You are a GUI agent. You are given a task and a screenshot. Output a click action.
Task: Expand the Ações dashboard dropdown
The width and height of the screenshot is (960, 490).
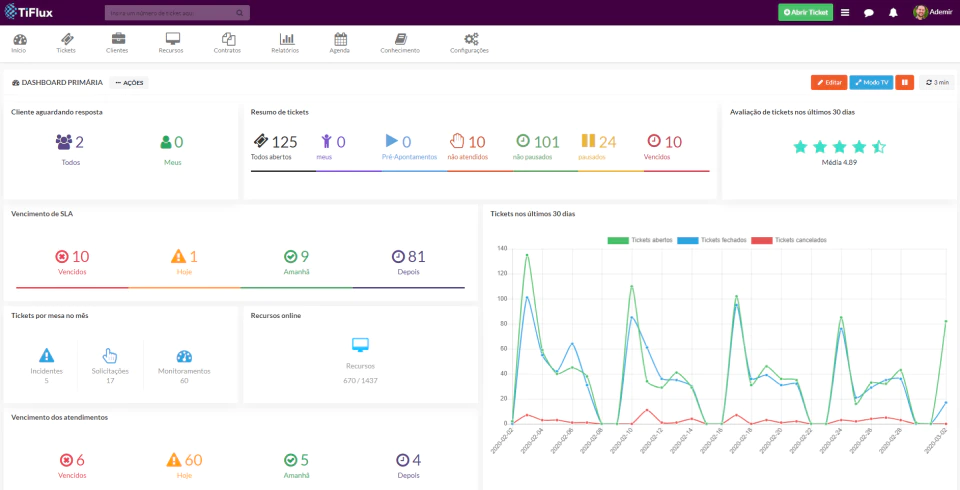click(129, 82)
